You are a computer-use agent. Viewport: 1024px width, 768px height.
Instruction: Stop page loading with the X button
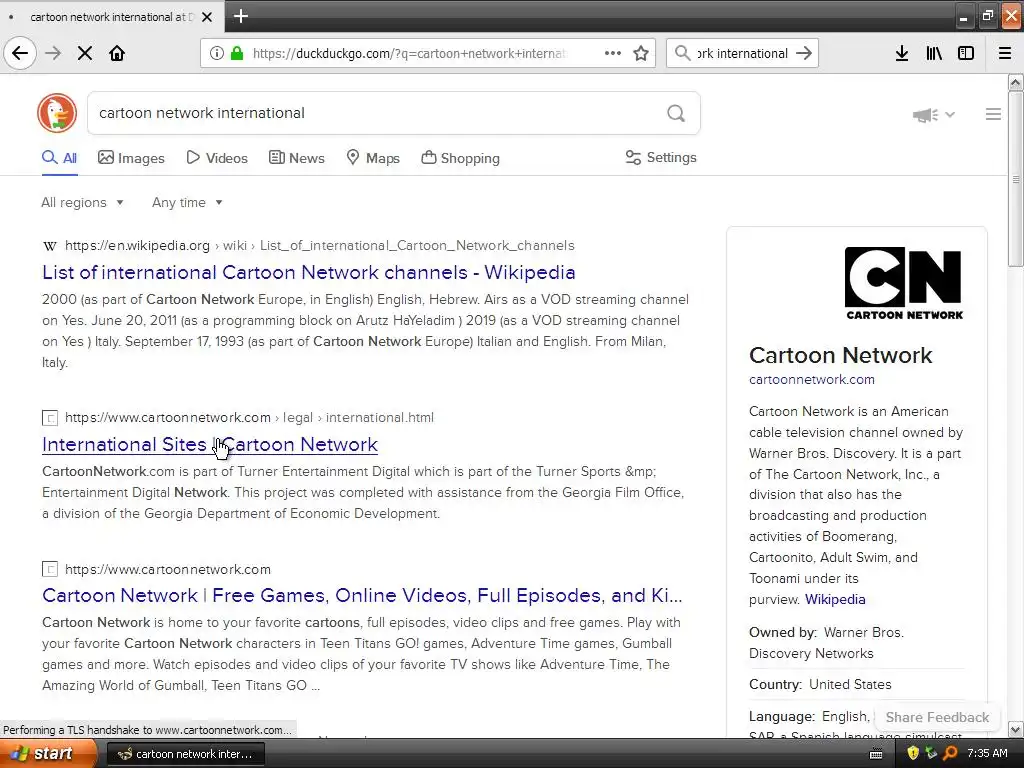[84, 53]
